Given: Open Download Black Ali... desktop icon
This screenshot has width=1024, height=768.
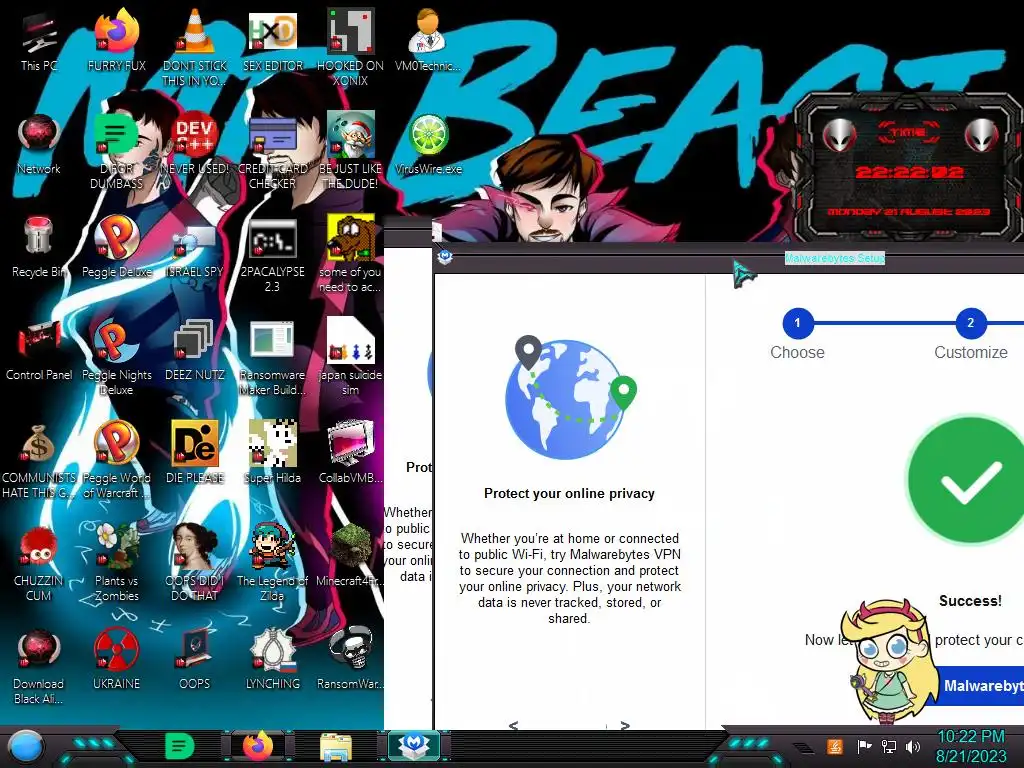Looking at the screenshot, I should pos(39,666).
